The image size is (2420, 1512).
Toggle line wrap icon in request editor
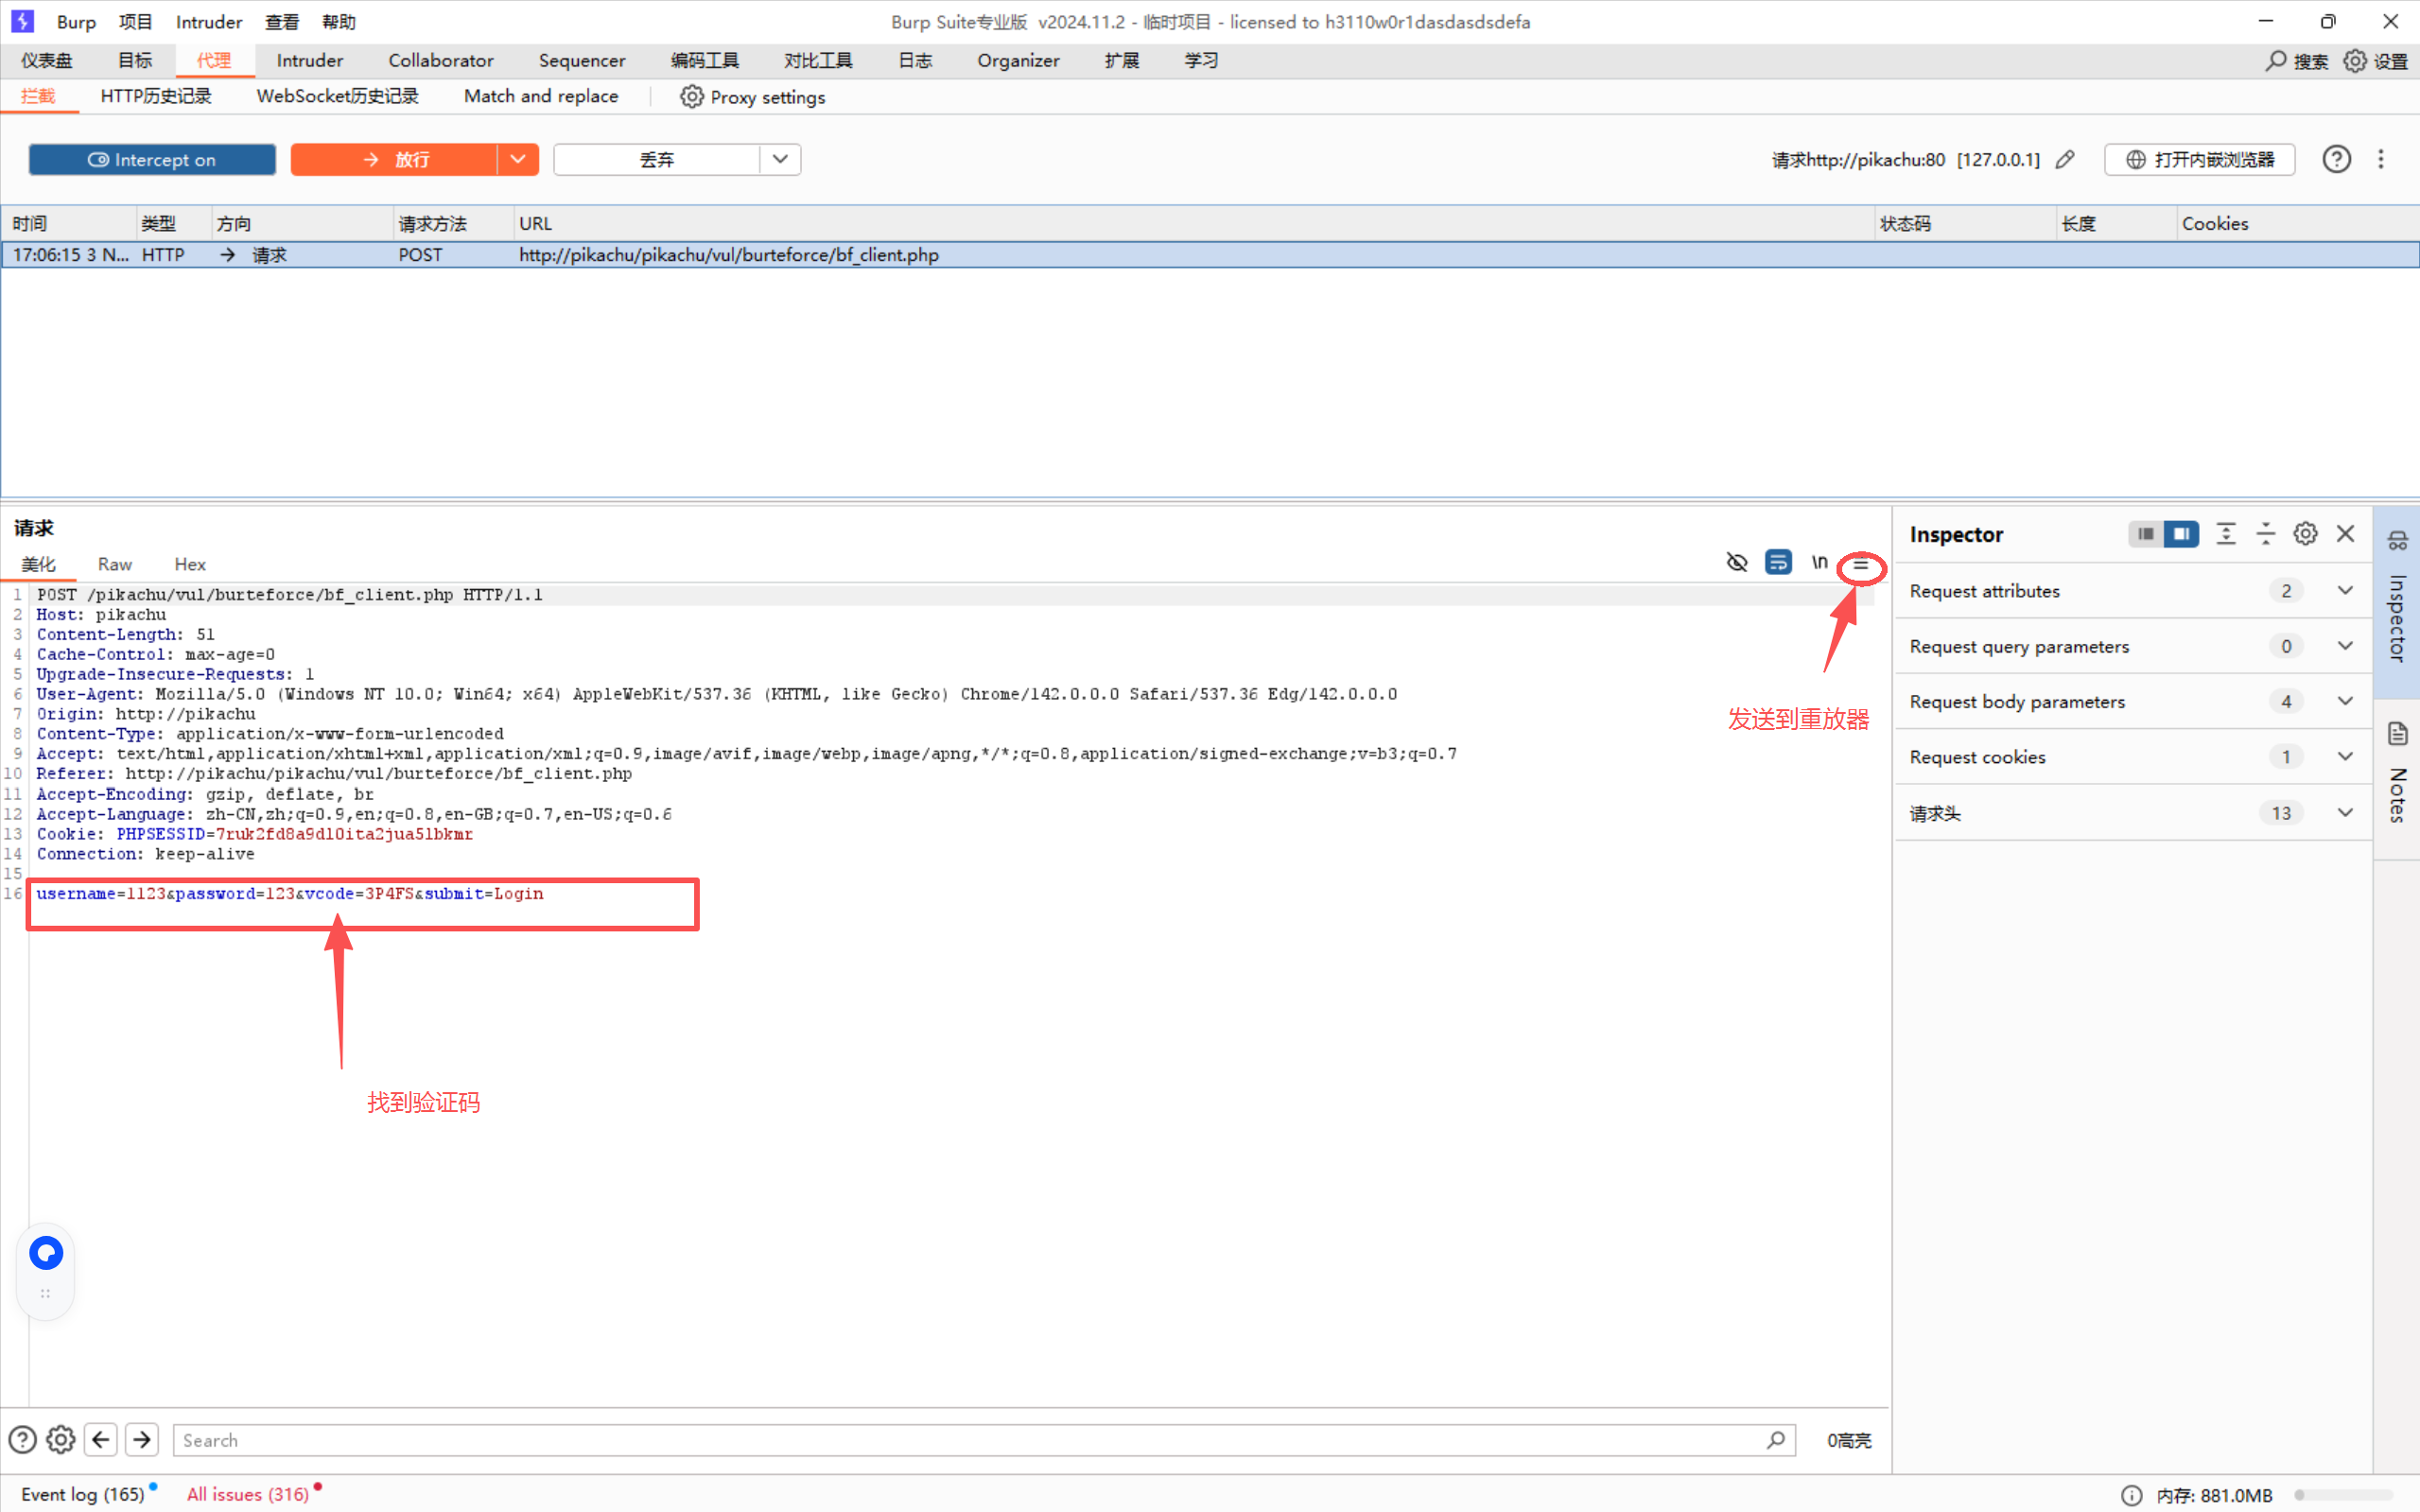[x=1778, y=562]
